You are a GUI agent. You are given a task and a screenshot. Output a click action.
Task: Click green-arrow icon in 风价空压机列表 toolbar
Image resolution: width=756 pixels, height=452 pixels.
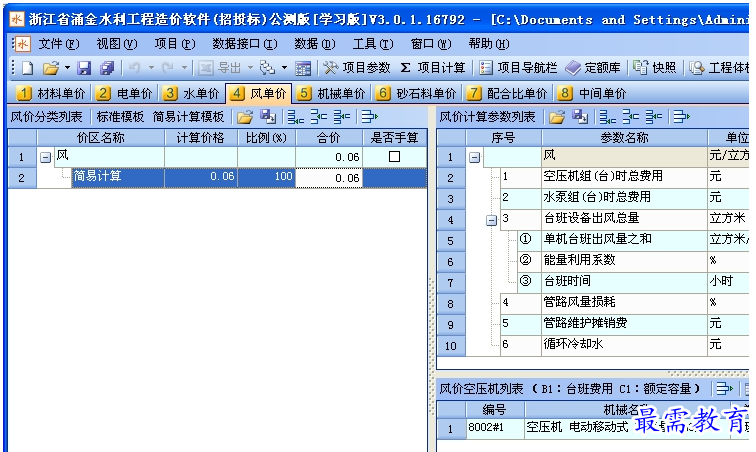coord(725,389)
